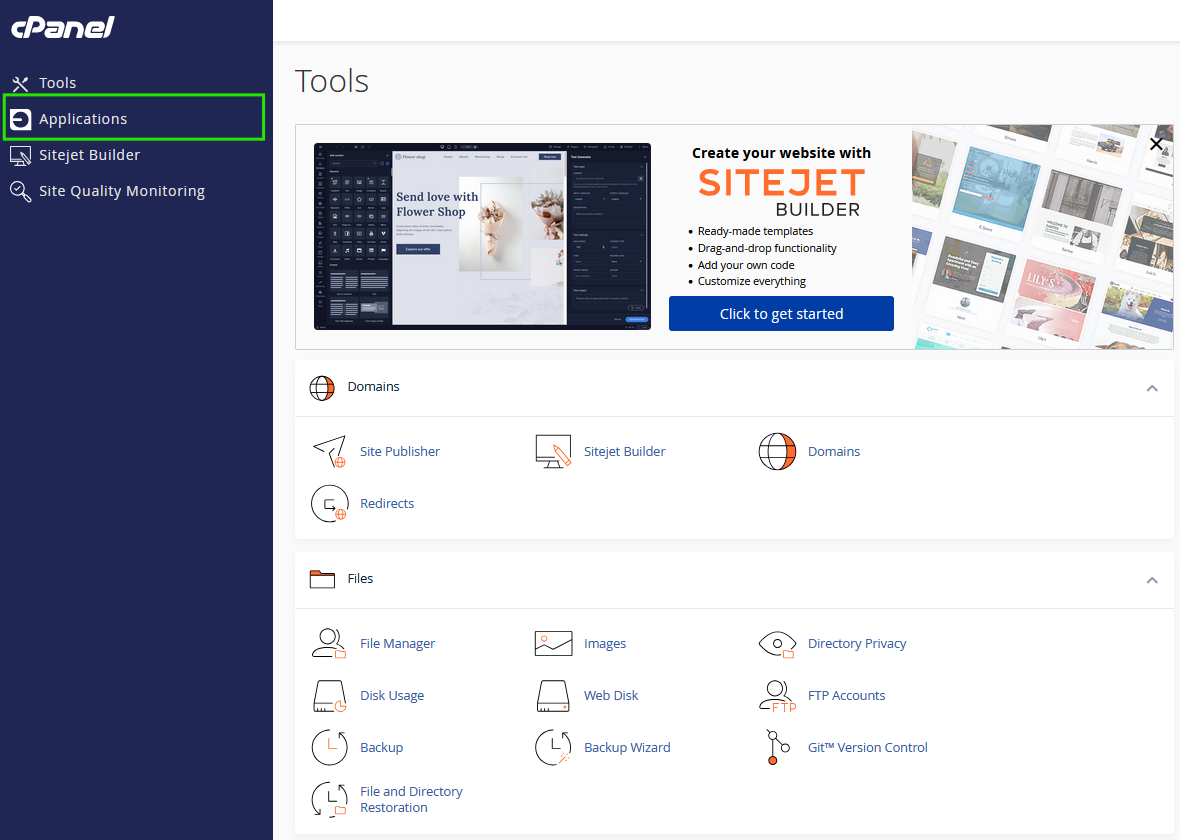The width and height of the screenshot is (1180, 840).
Task: Click the Backup Wizard icon
Action: (553, 747)
